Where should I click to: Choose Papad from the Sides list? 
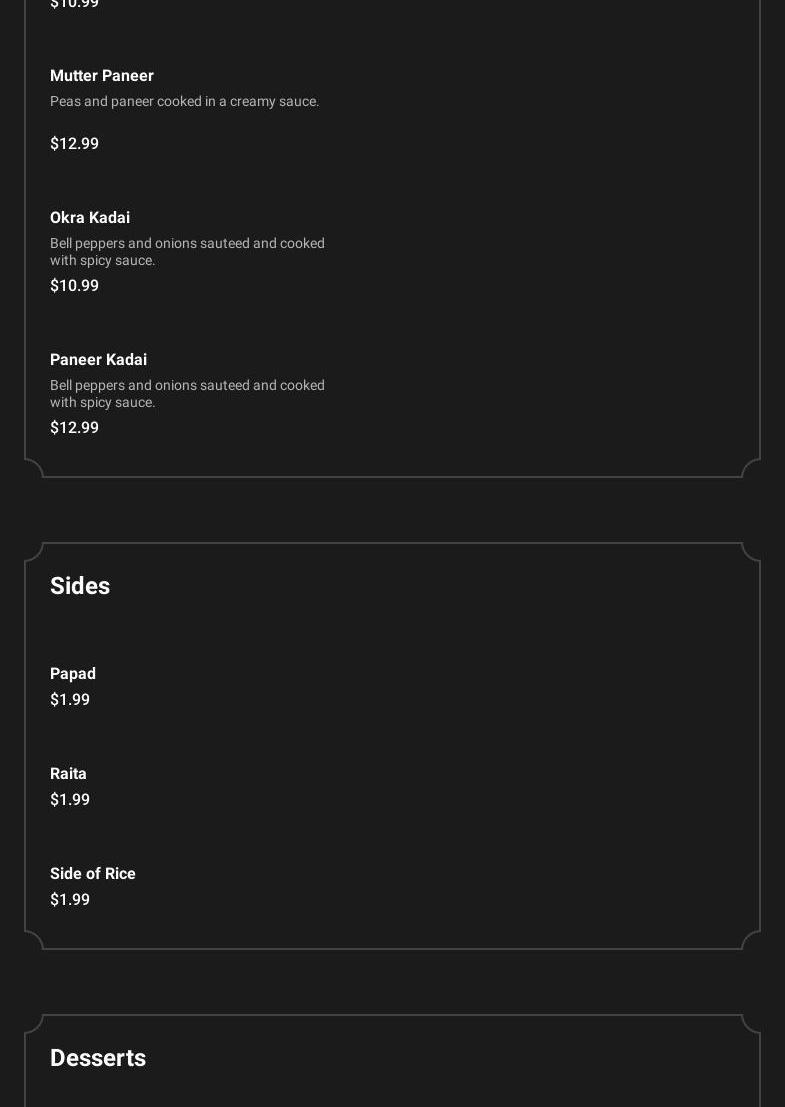click(73, 674)
